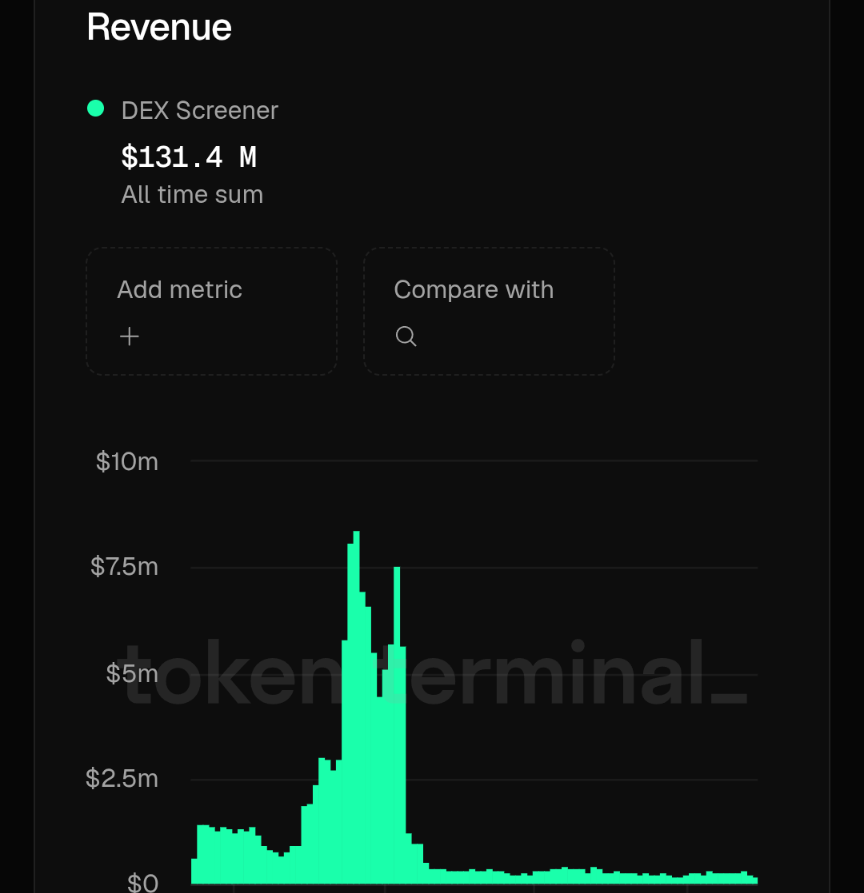Click the $131.4 M revenue value
The image size is (864, 893).
(x=189, y=157)
